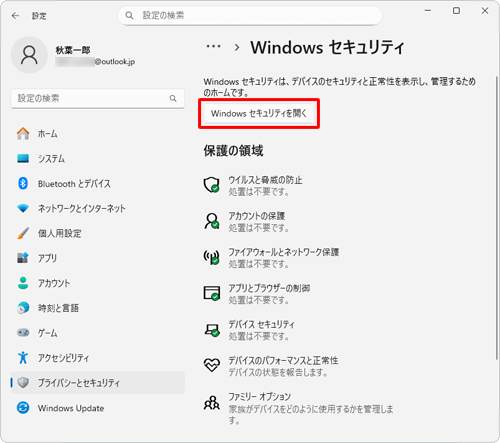This screenshot has width=500, height=443.
Task: Click the 時刻と言語 globe clock icon
Action: tap(23, 308)
